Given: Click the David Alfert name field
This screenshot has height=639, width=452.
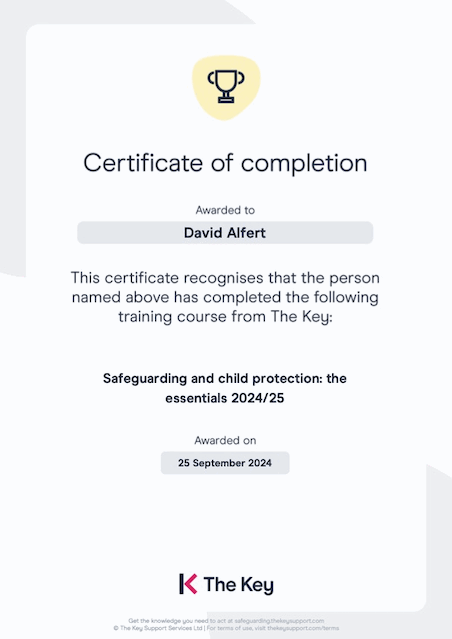Looking at the screenshot, I should 225,233.
